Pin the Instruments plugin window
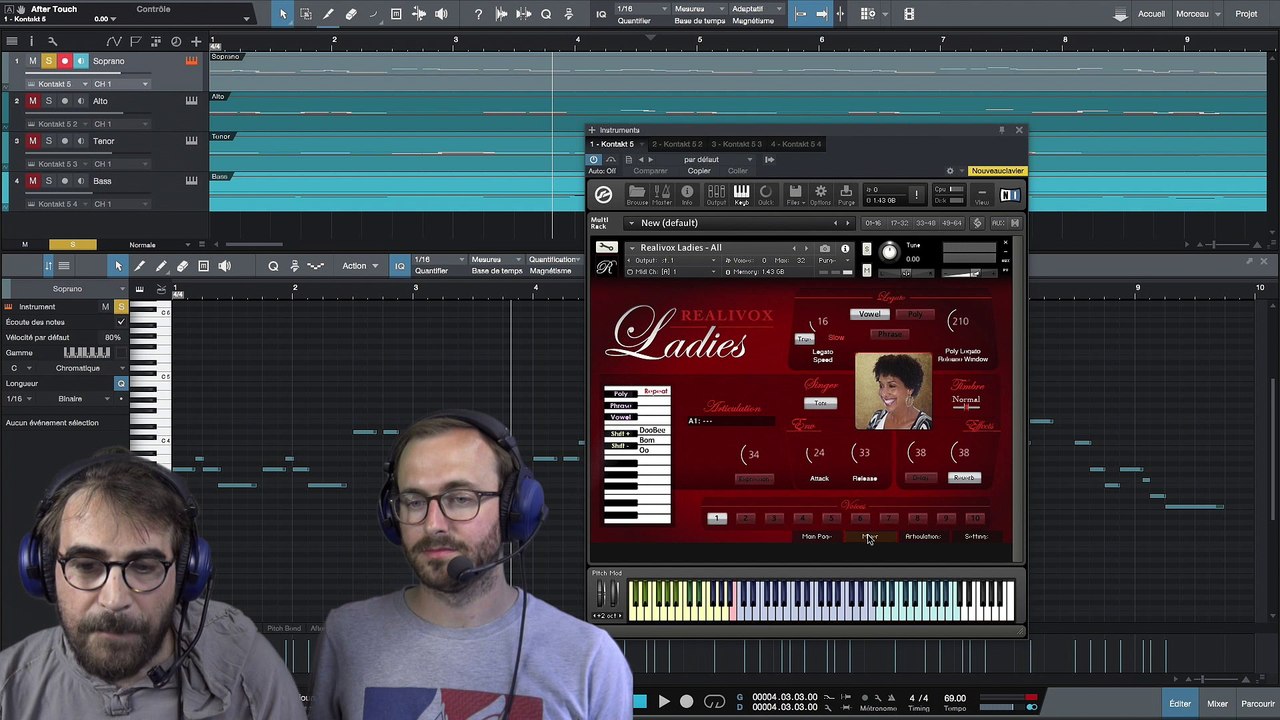1280x720 pixels. click(1001, 130)
